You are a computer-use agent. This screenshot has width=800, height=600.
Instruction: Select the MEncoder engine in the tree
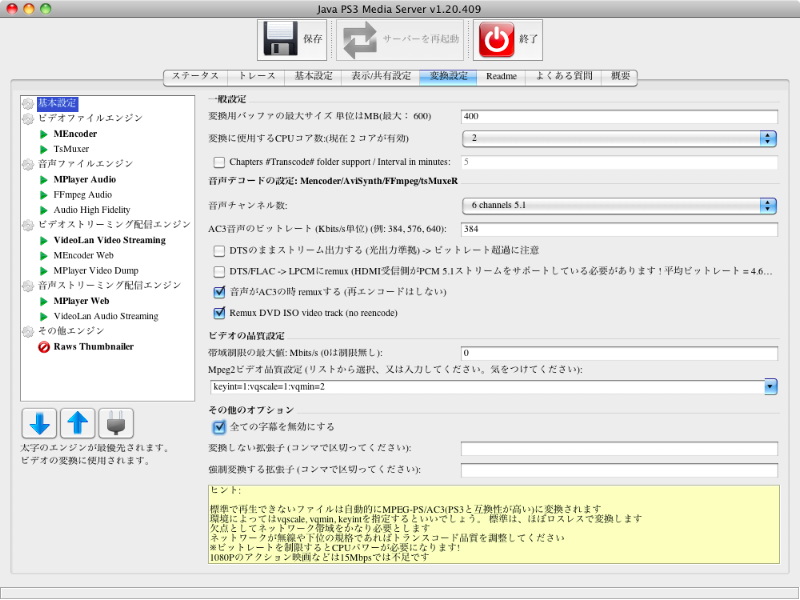point(75,133)
